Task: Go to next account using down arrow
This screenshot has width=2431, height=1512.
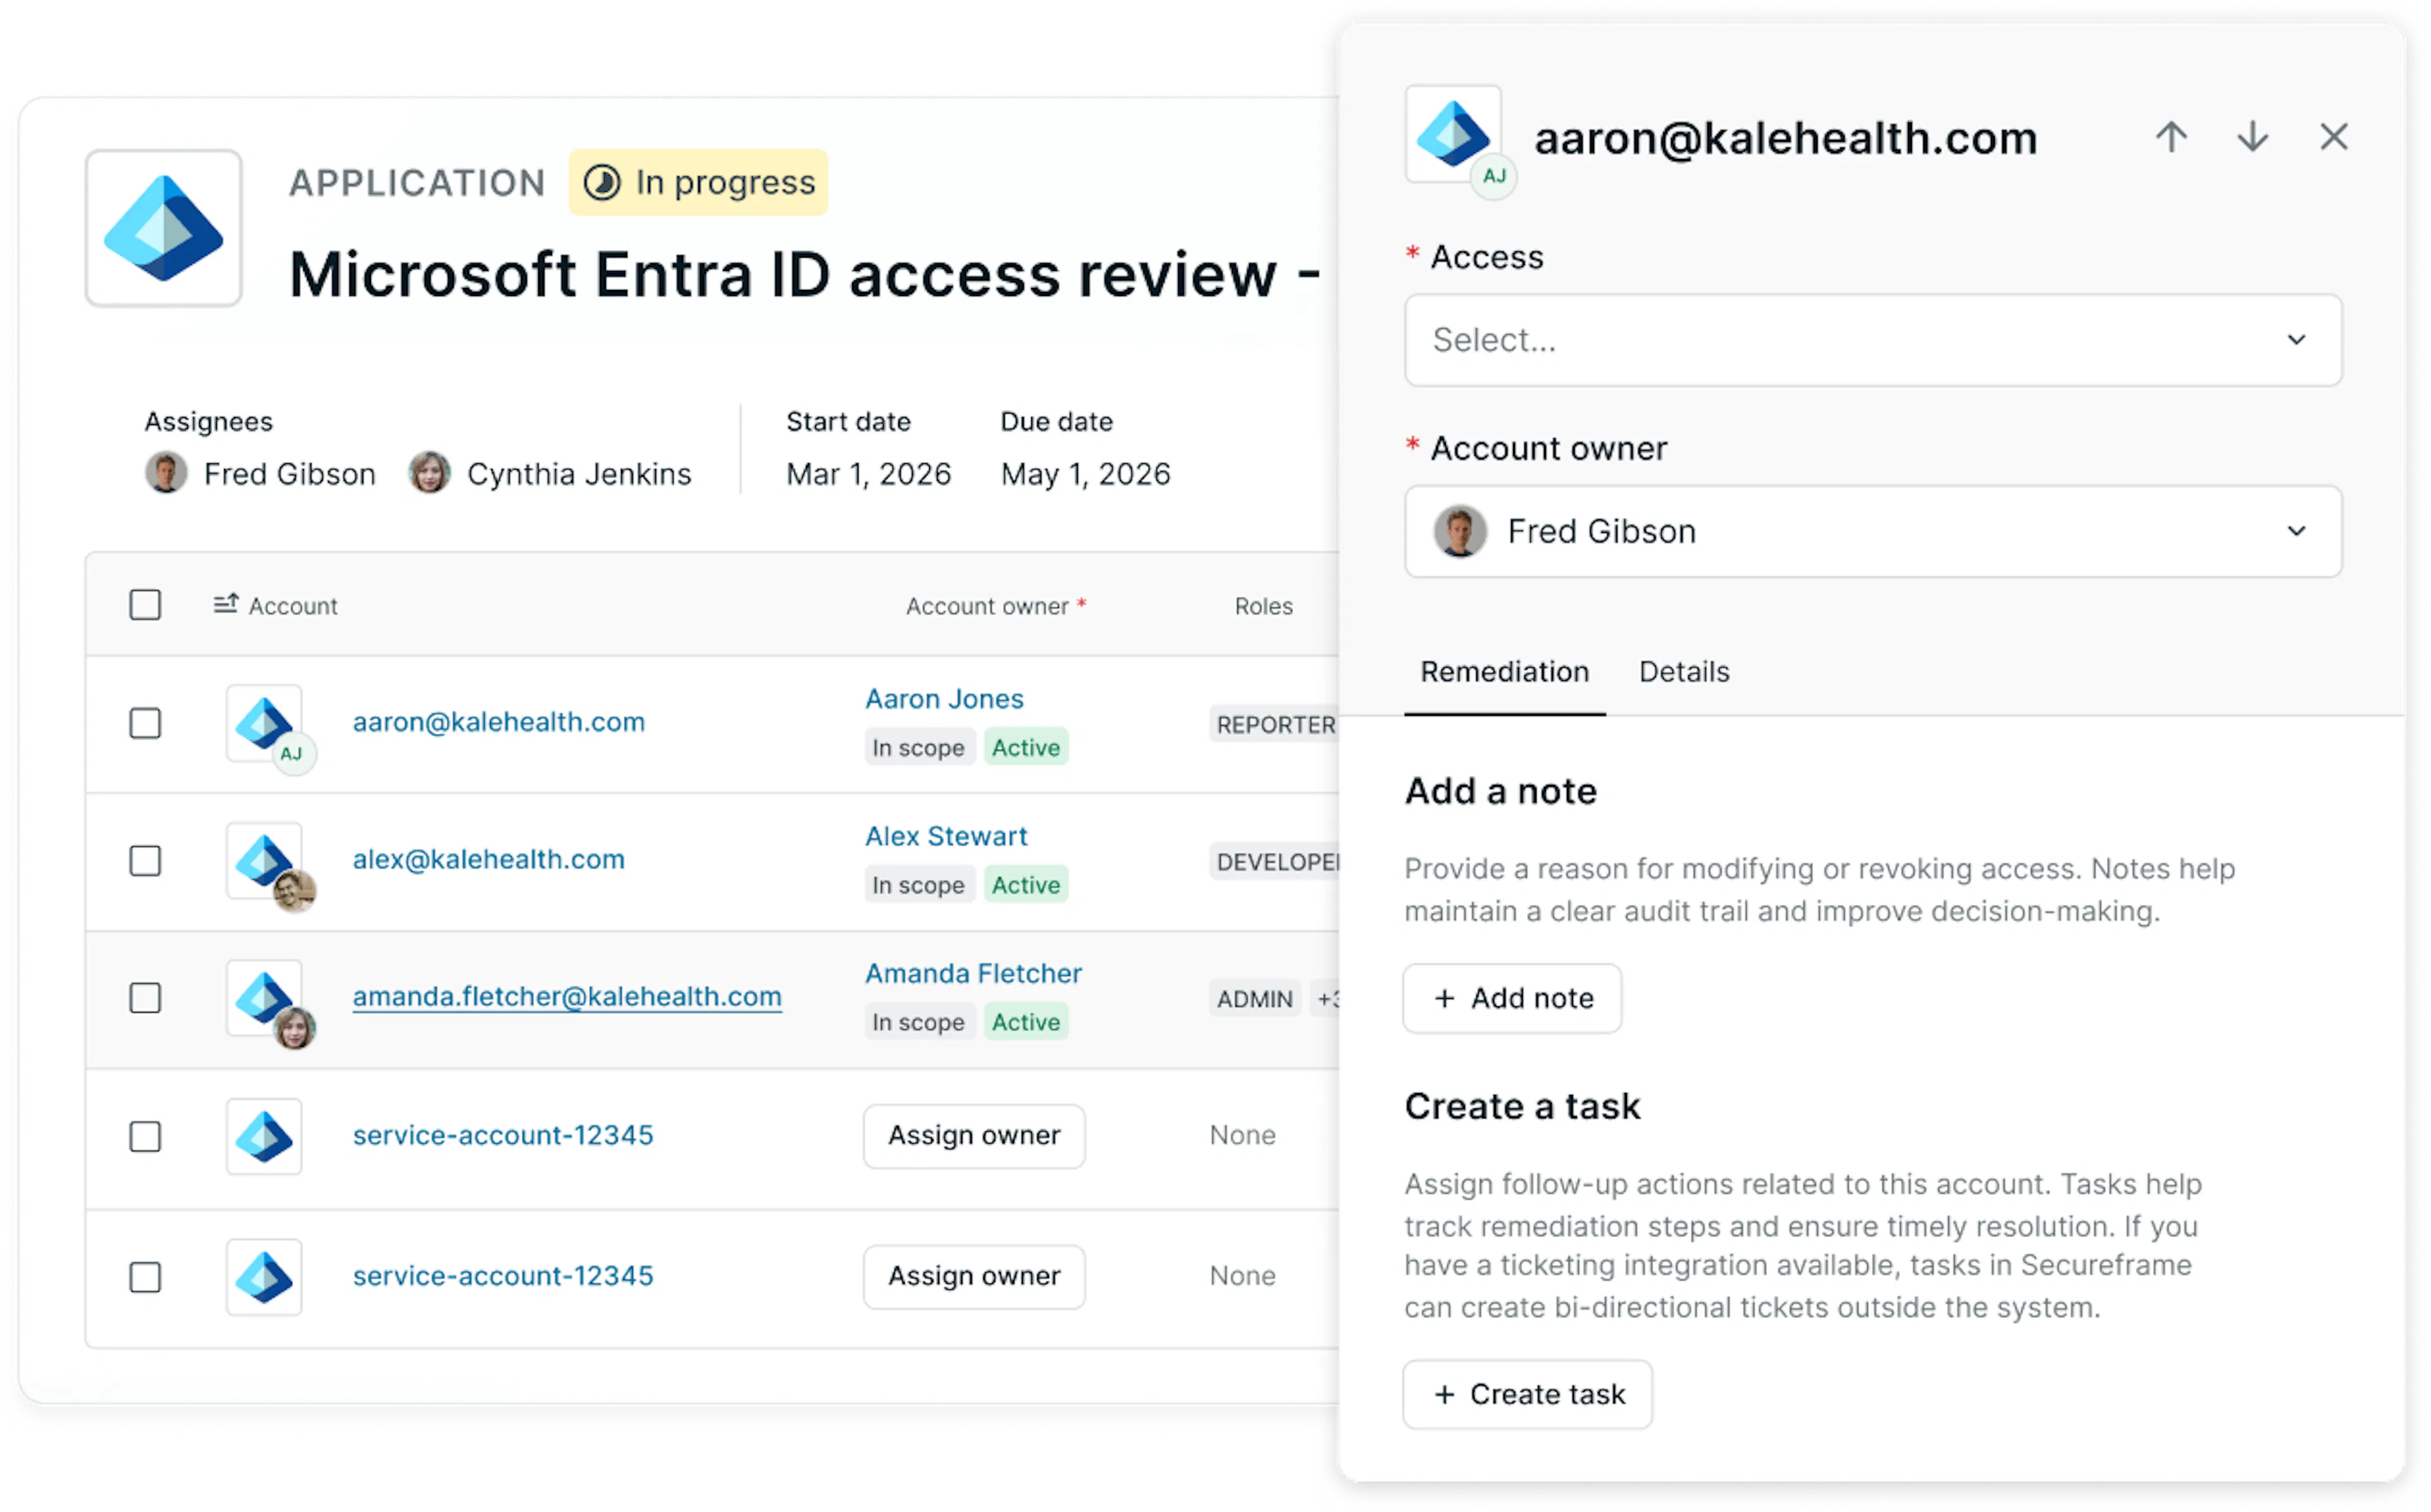Action: coord(2252,137)
